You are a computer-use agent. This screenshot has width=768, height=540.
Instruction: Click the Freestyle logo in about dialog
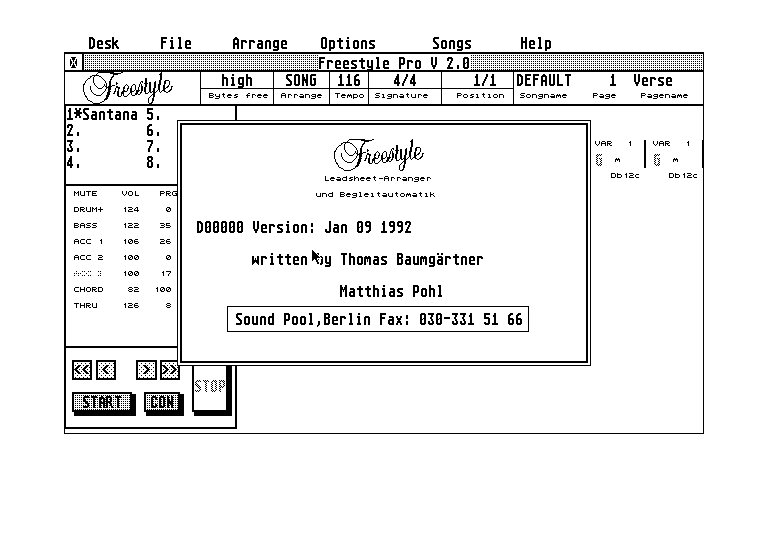pyautogui.click(x=378, y=154)
